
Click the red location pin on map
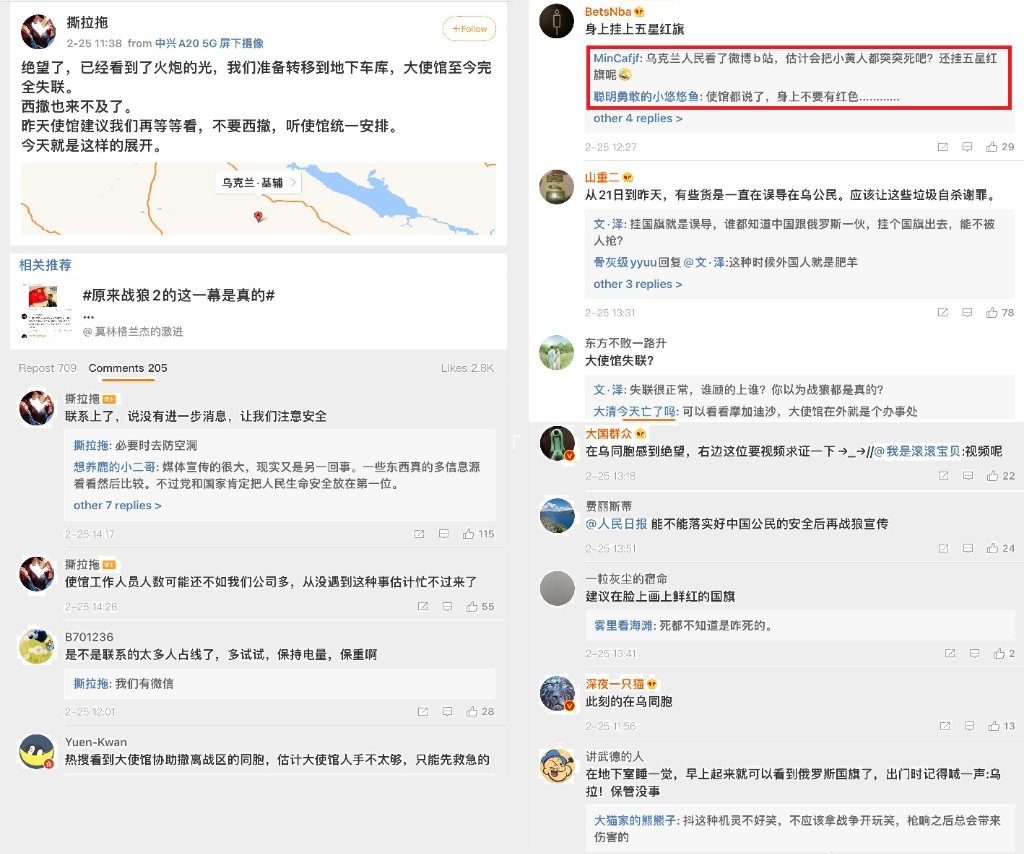(258, 216)
